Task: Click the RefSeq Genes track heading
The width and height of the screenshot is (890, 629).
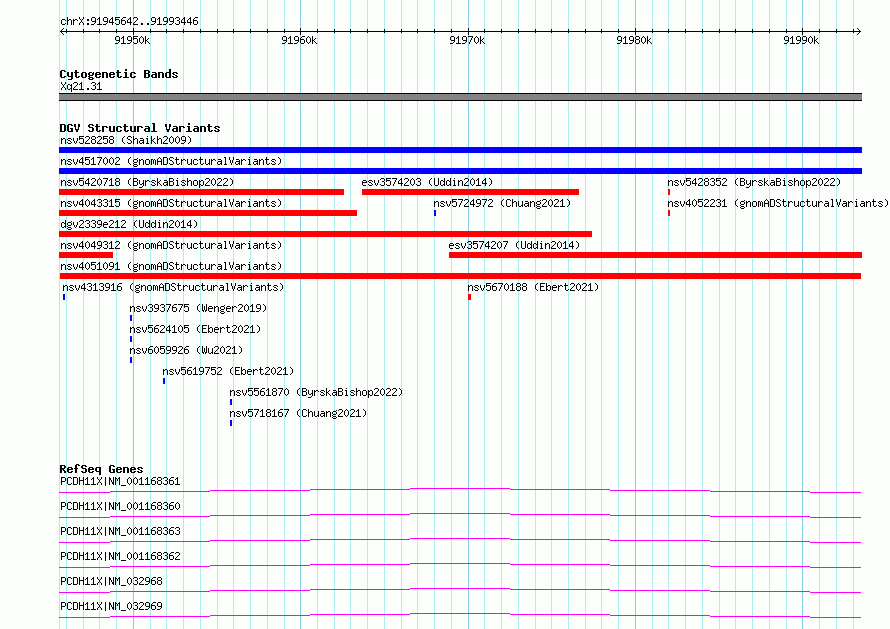Action: tap(101, 469)
